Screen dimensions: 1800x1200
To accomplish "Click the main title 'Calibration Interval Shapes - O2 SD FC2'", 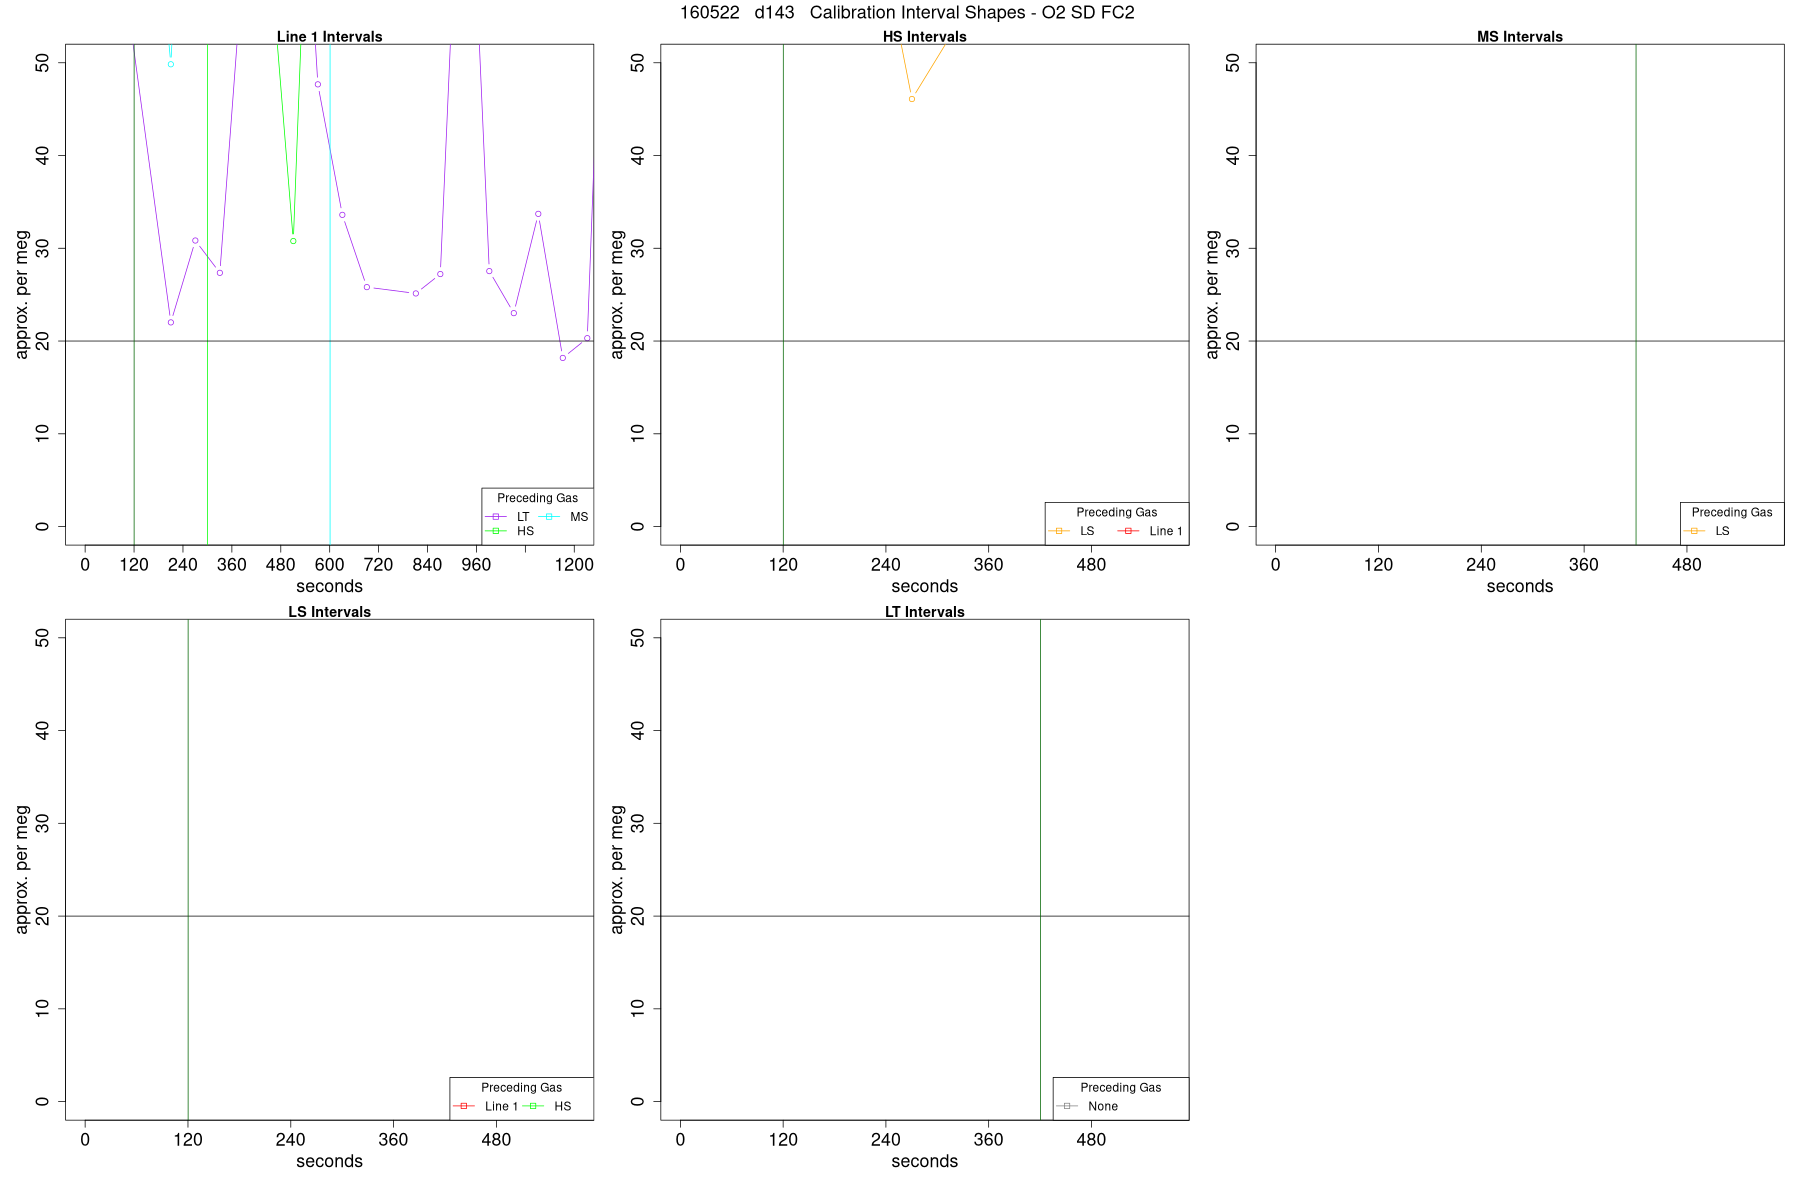I will pos(972,13).
